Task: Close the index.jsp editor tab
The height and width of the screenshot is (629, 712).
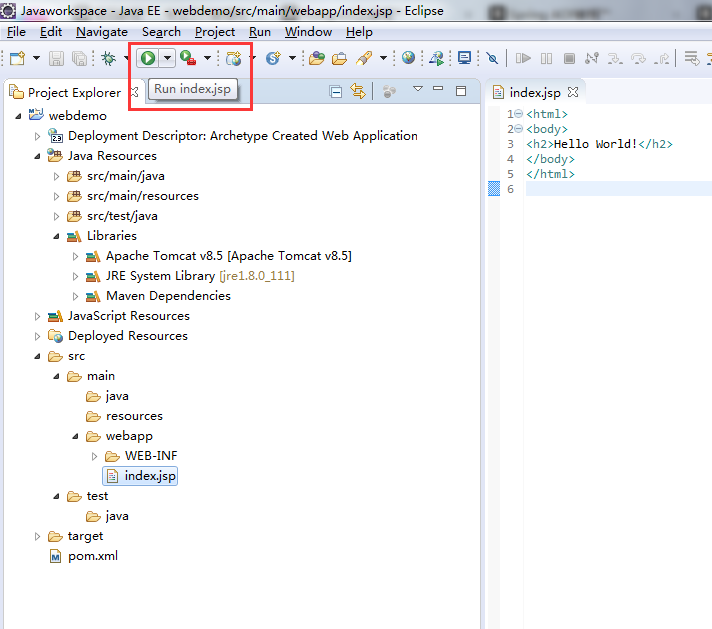Action: pos(573,92)
